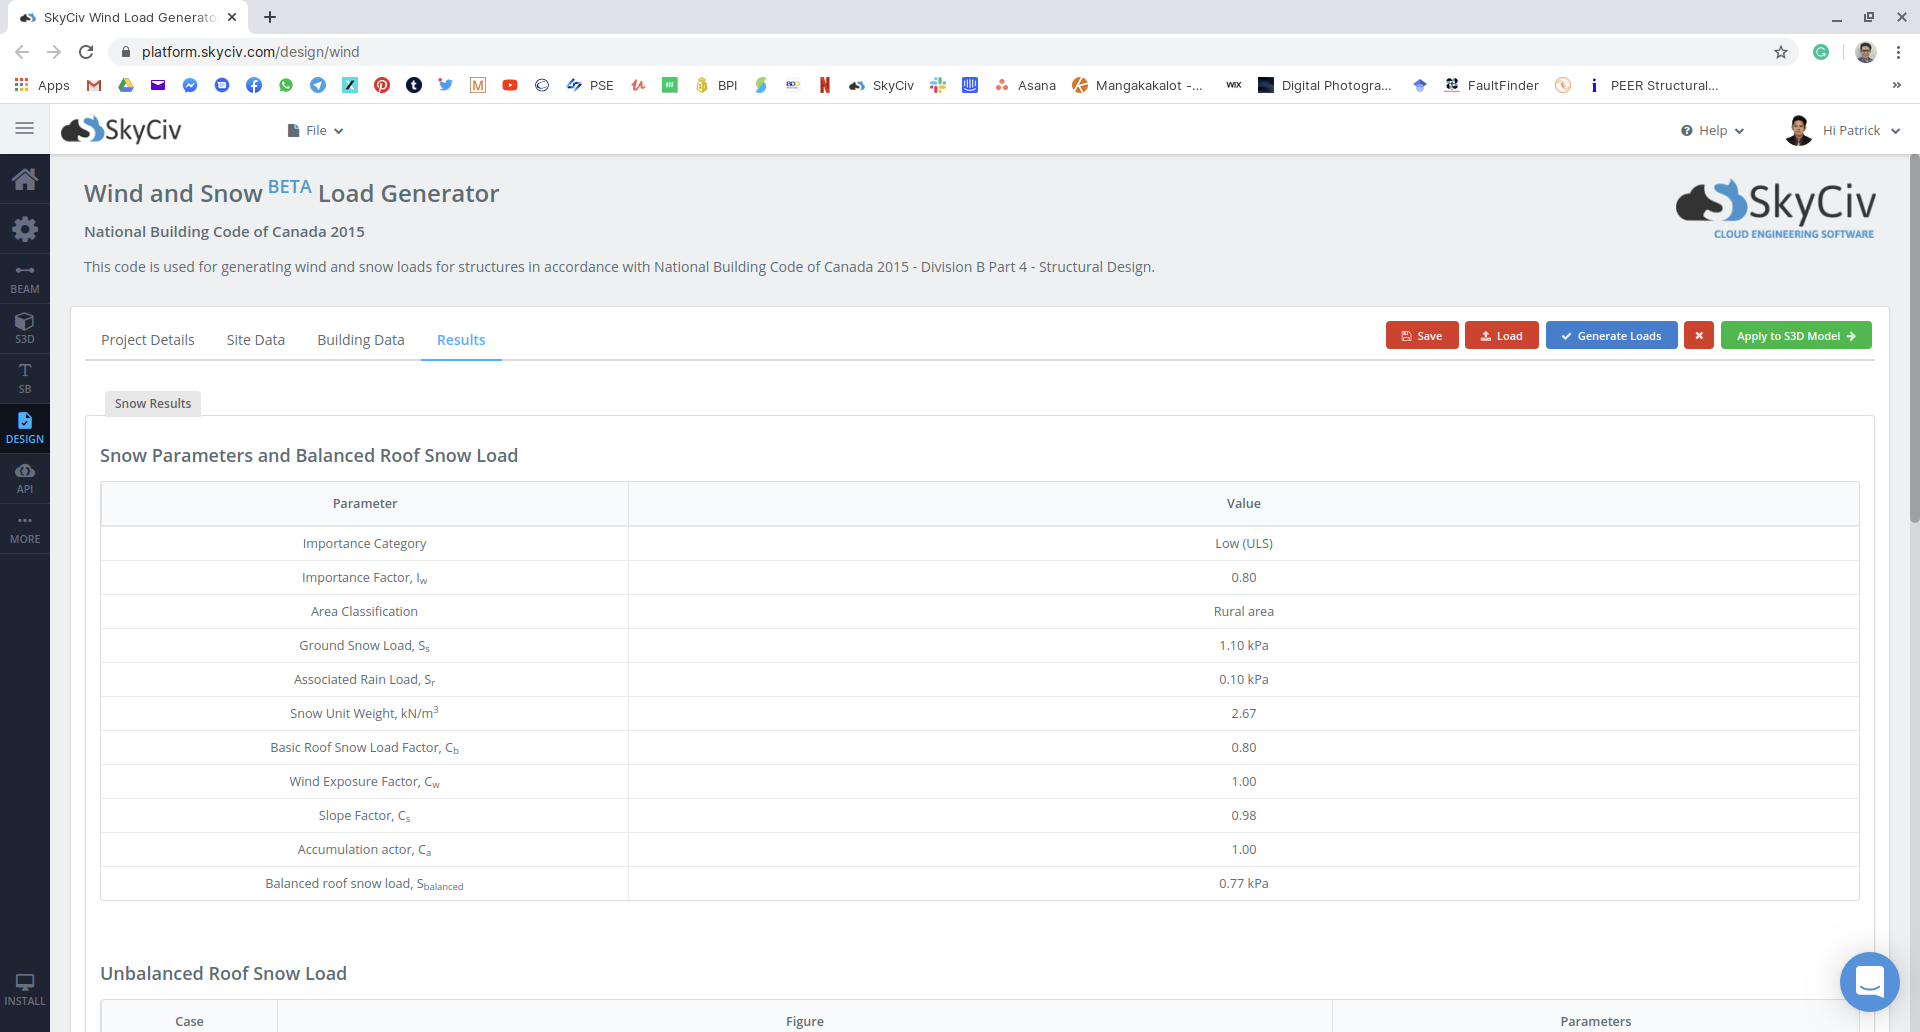This screenshot has height=1032, width=1920.
Task: Open Slack bookmark
Action: click(x=938, y=85)
